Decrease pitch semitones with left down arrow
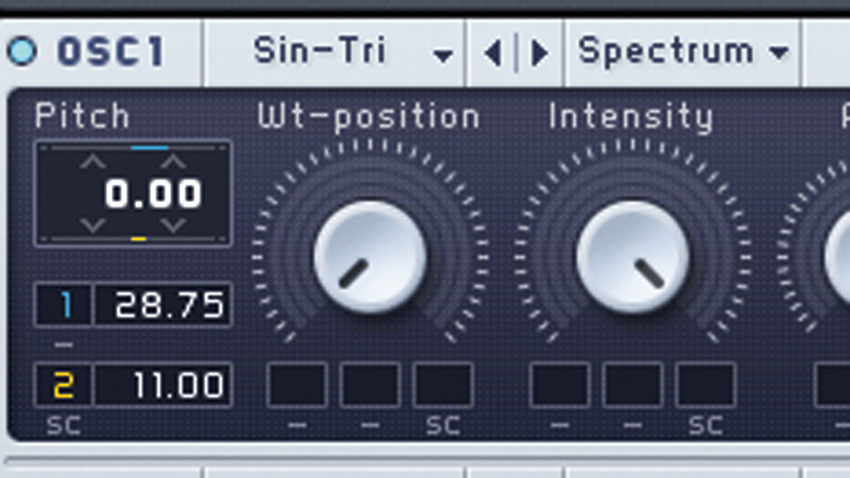The width and height of the screenshot is (850, 478). pyautogui.click(x=93, y=225)
